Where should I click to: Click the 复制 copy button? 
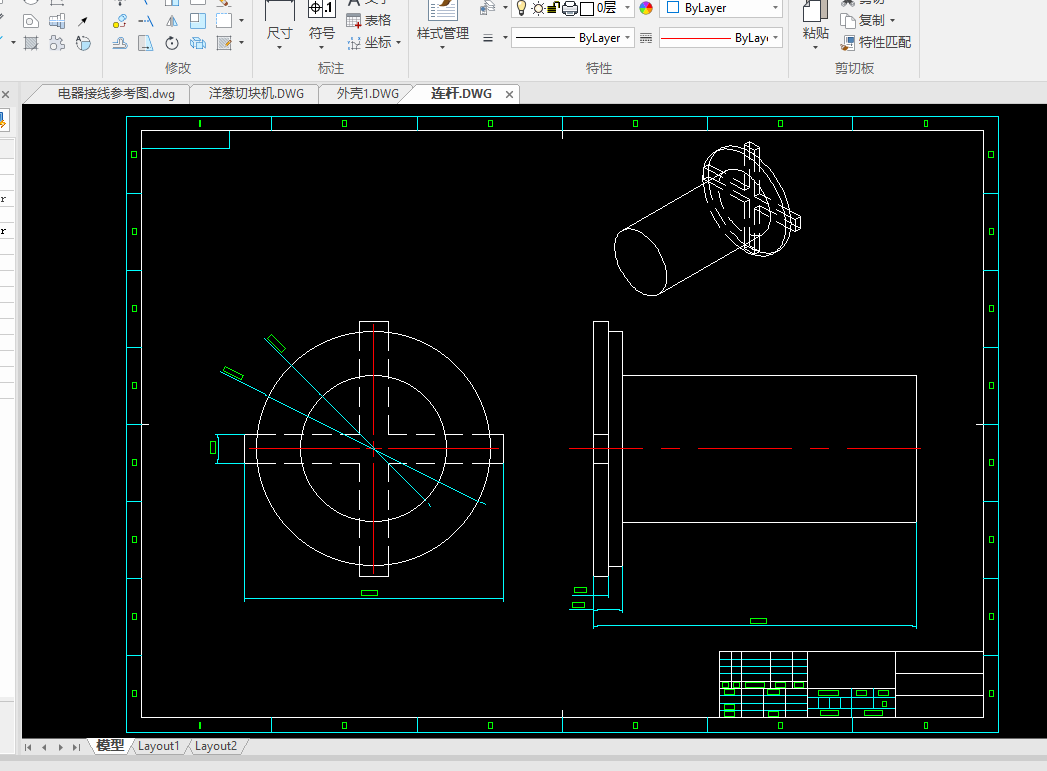[x=863, y=21]
